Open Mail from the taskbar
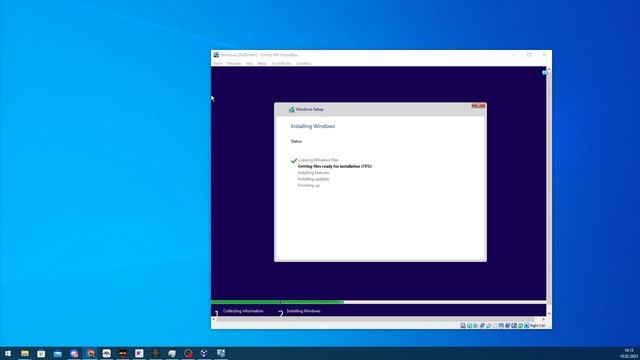The image size is (640, 360). pos(58,353)
